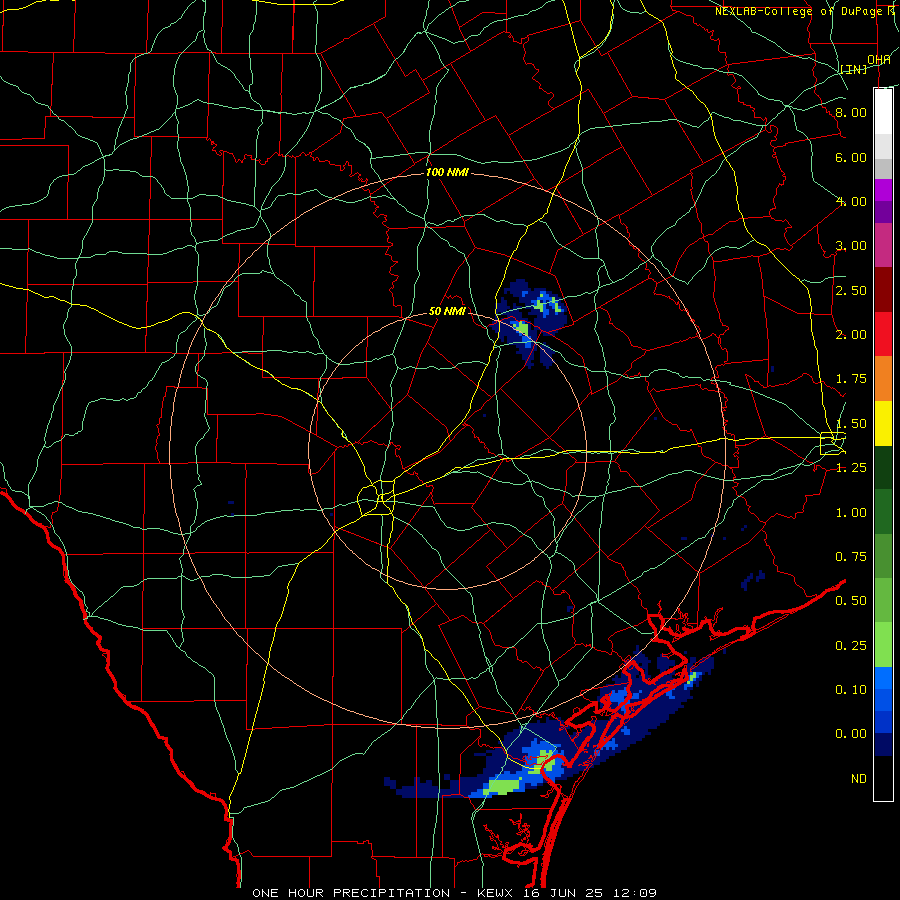Click the '0.10' legend value
Image resolution: width=900 pixels, height=900 pixels.
(x=851, y=690)
